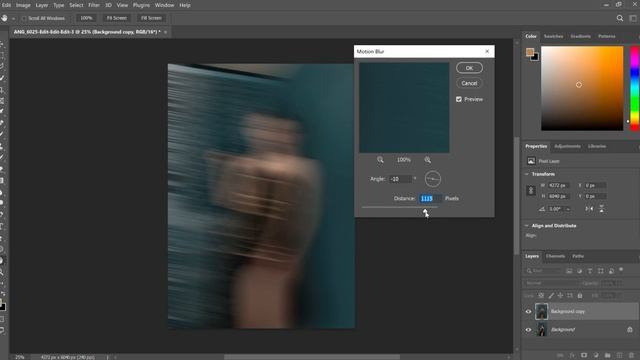The image size is (640, 360).
Task: Open the layer kind filter dropdown
Action: point(543,271)
